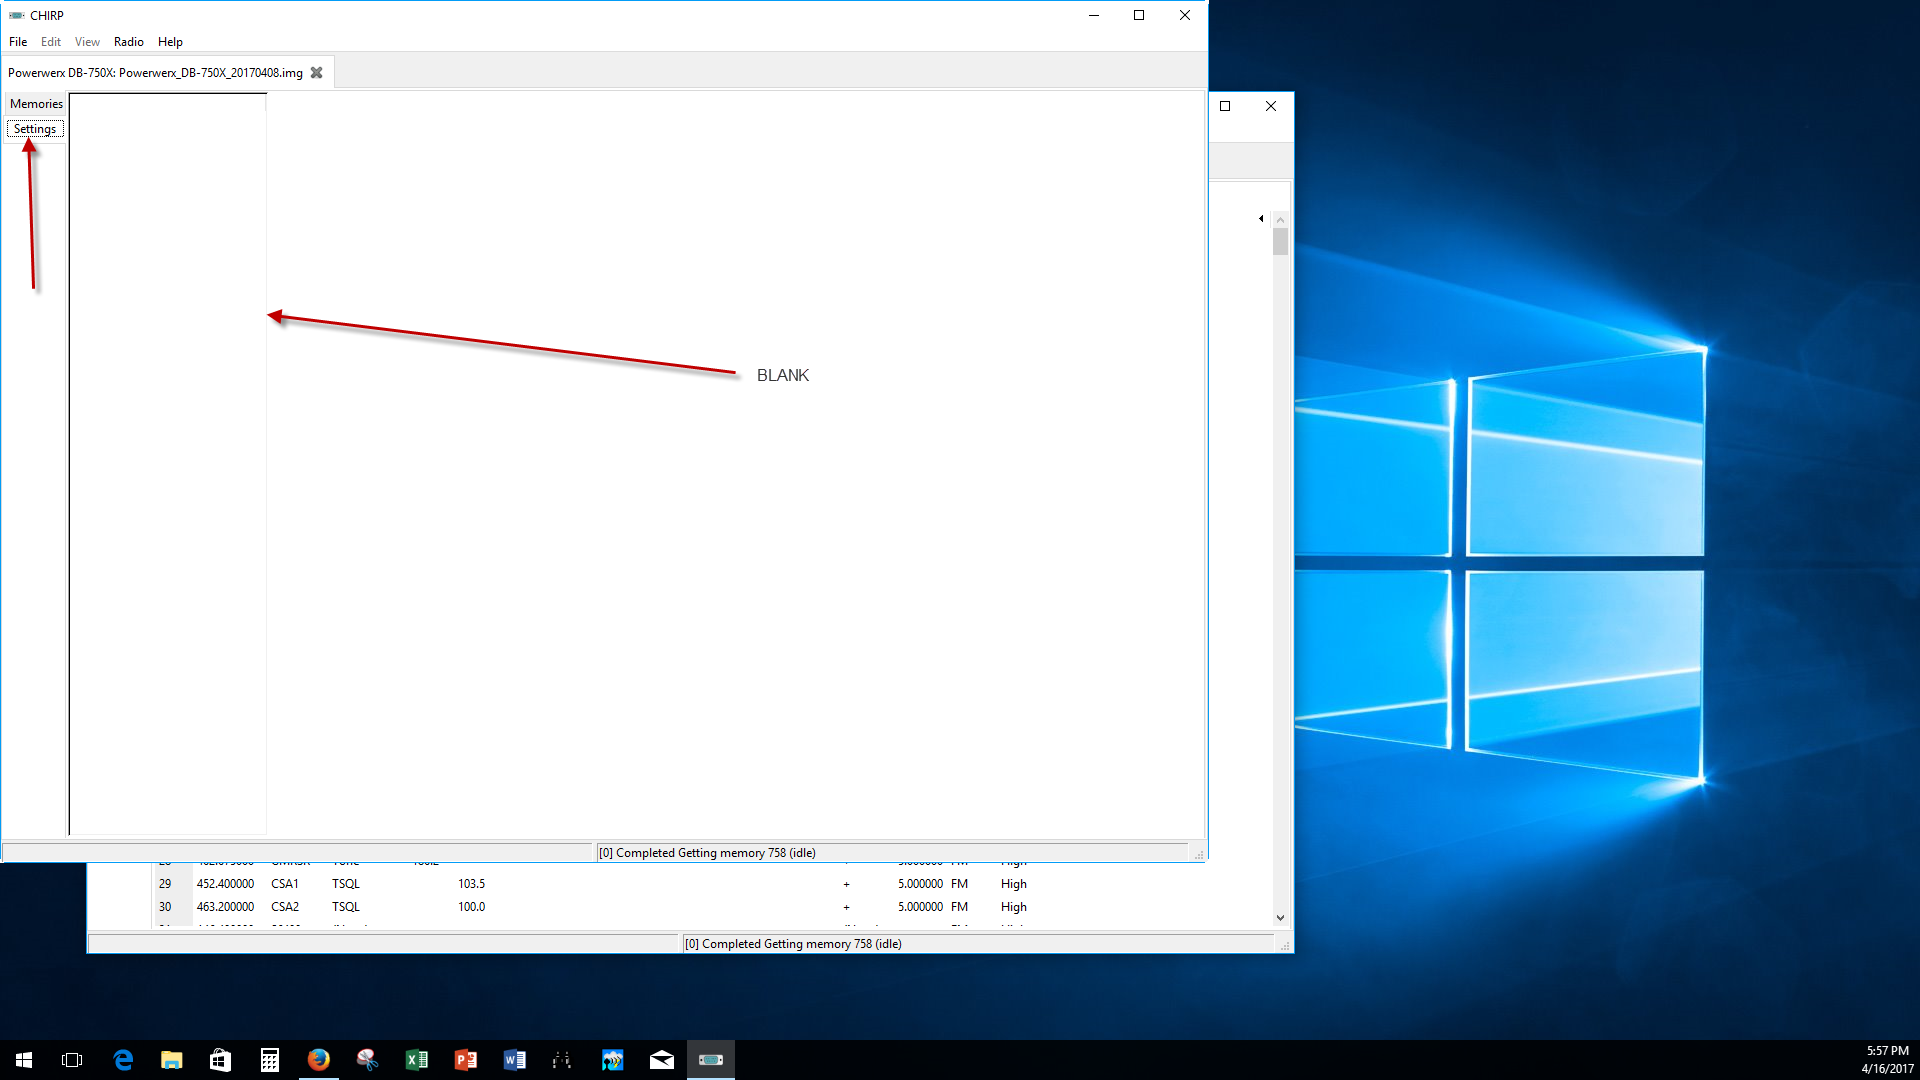1920x1080 pixels.
Task: Launch Word from the taskbar
Action: coord(514,1060)
